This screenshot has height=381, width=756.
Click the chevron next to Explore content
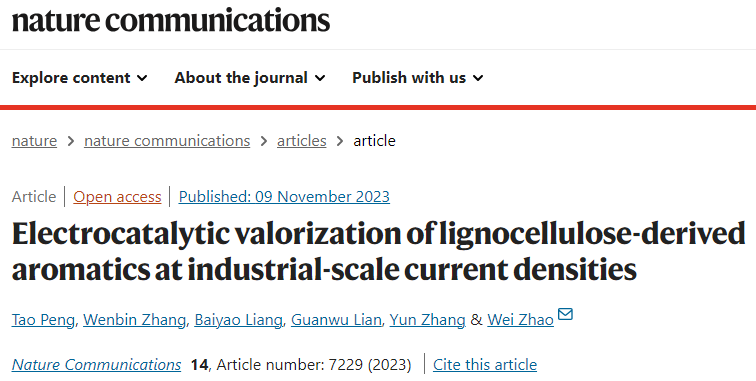coord(142,78)
